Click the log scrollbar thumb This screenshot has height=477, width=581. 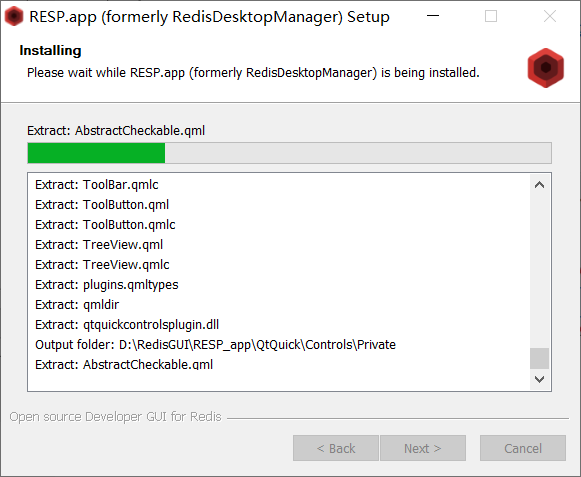540,358
